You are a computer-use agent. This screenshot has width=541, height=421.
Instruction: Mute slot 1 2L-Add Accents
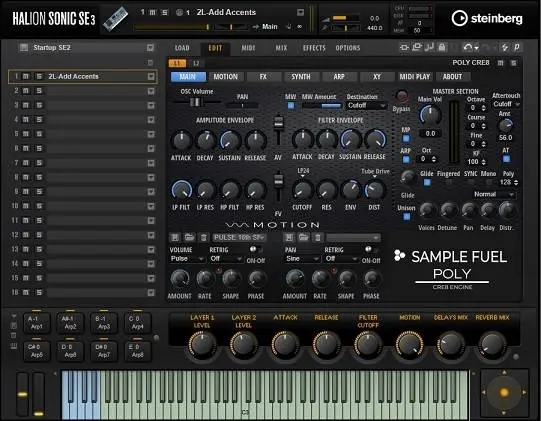pos(26,76)
